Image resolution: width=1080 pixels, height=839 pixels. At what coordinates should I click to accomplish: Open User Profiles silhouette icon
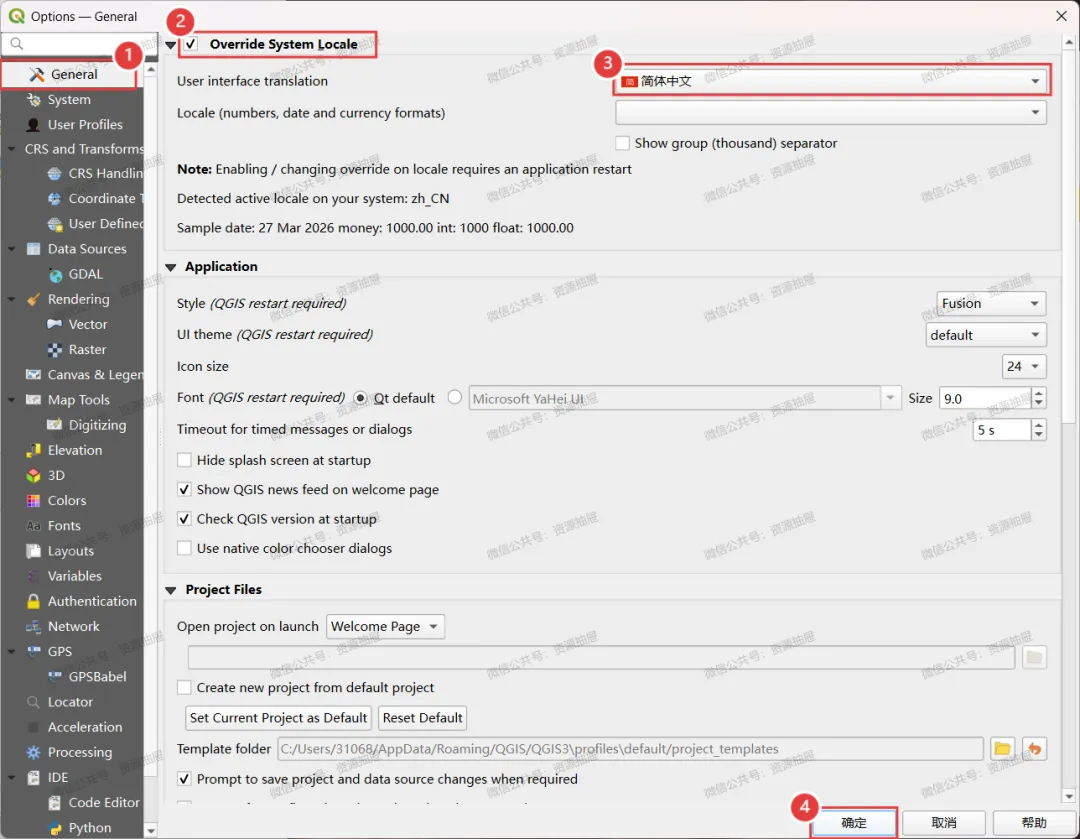[x=33, y=125]
